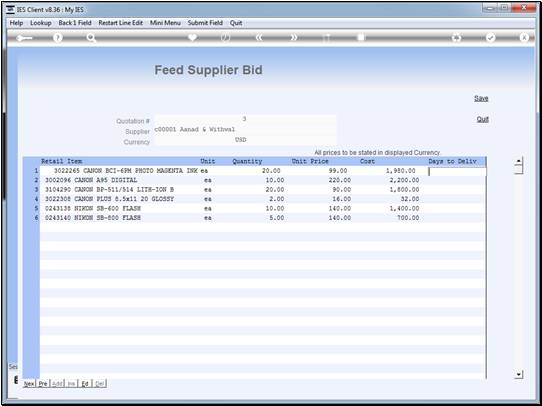Open the Lookup menu
The height and width of the screenshot is (406, 542).
click(41, 23)
